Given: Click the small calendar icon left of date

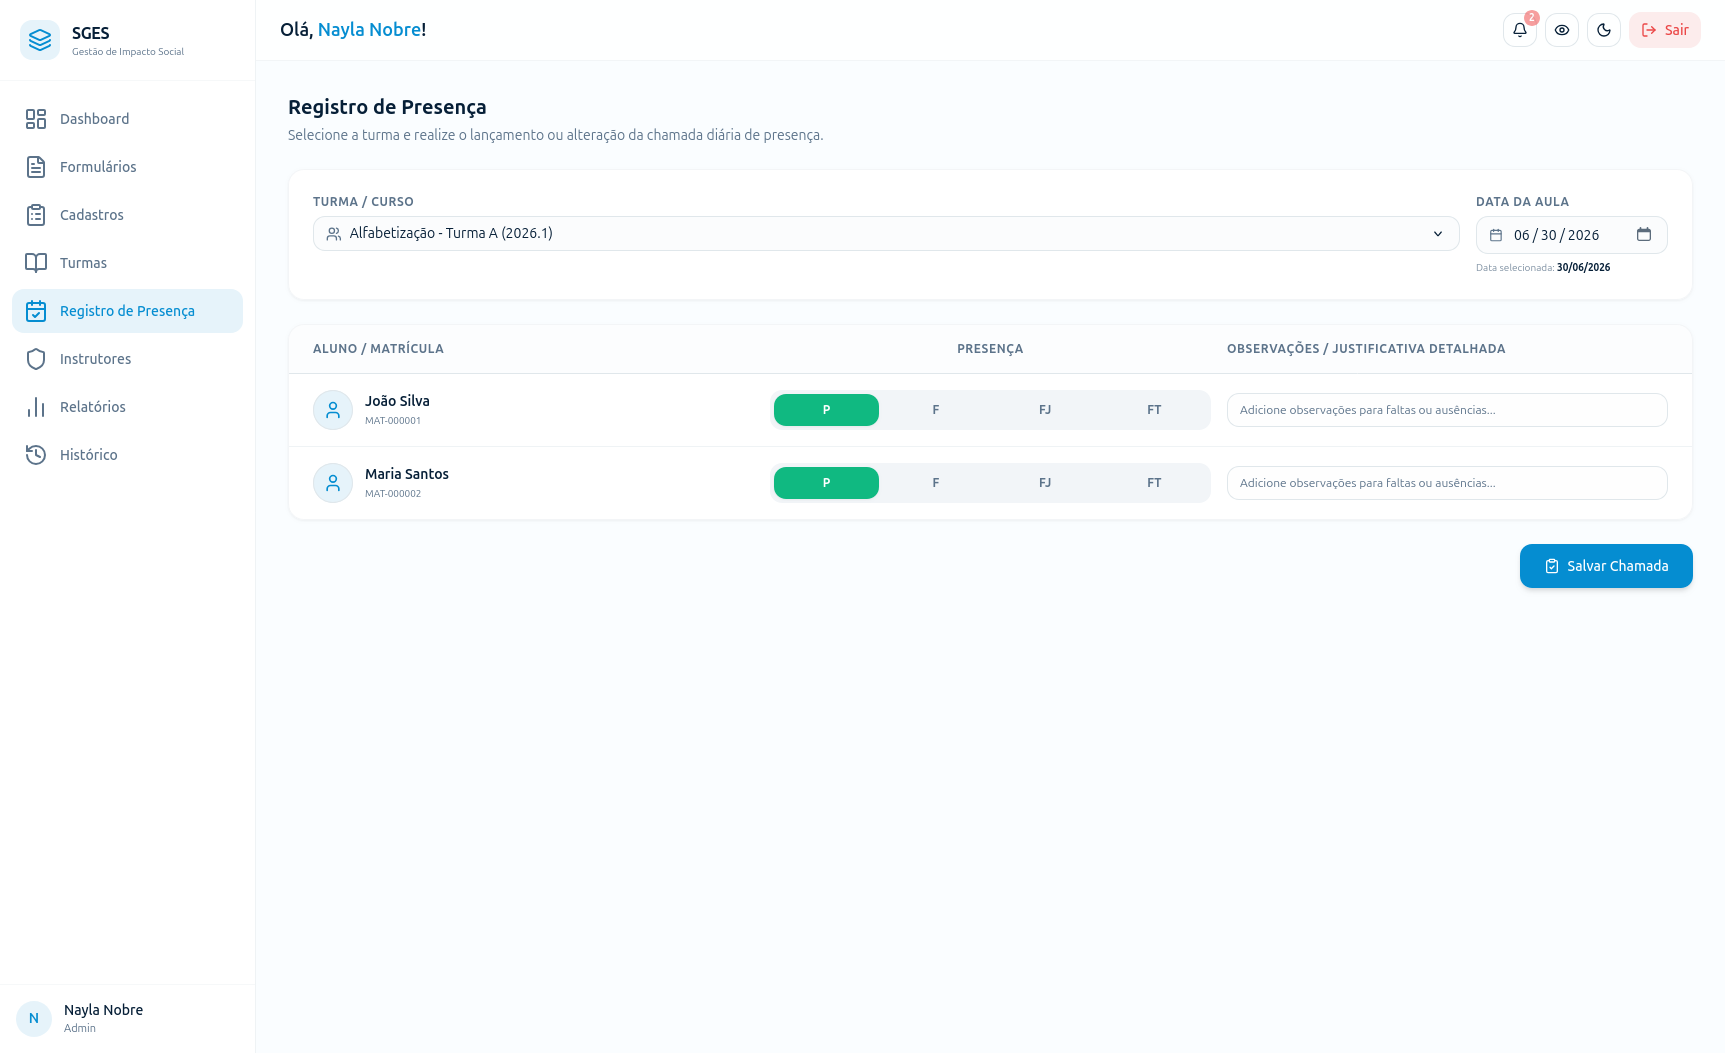Looking at the screenshot, I should [1496, 235].
